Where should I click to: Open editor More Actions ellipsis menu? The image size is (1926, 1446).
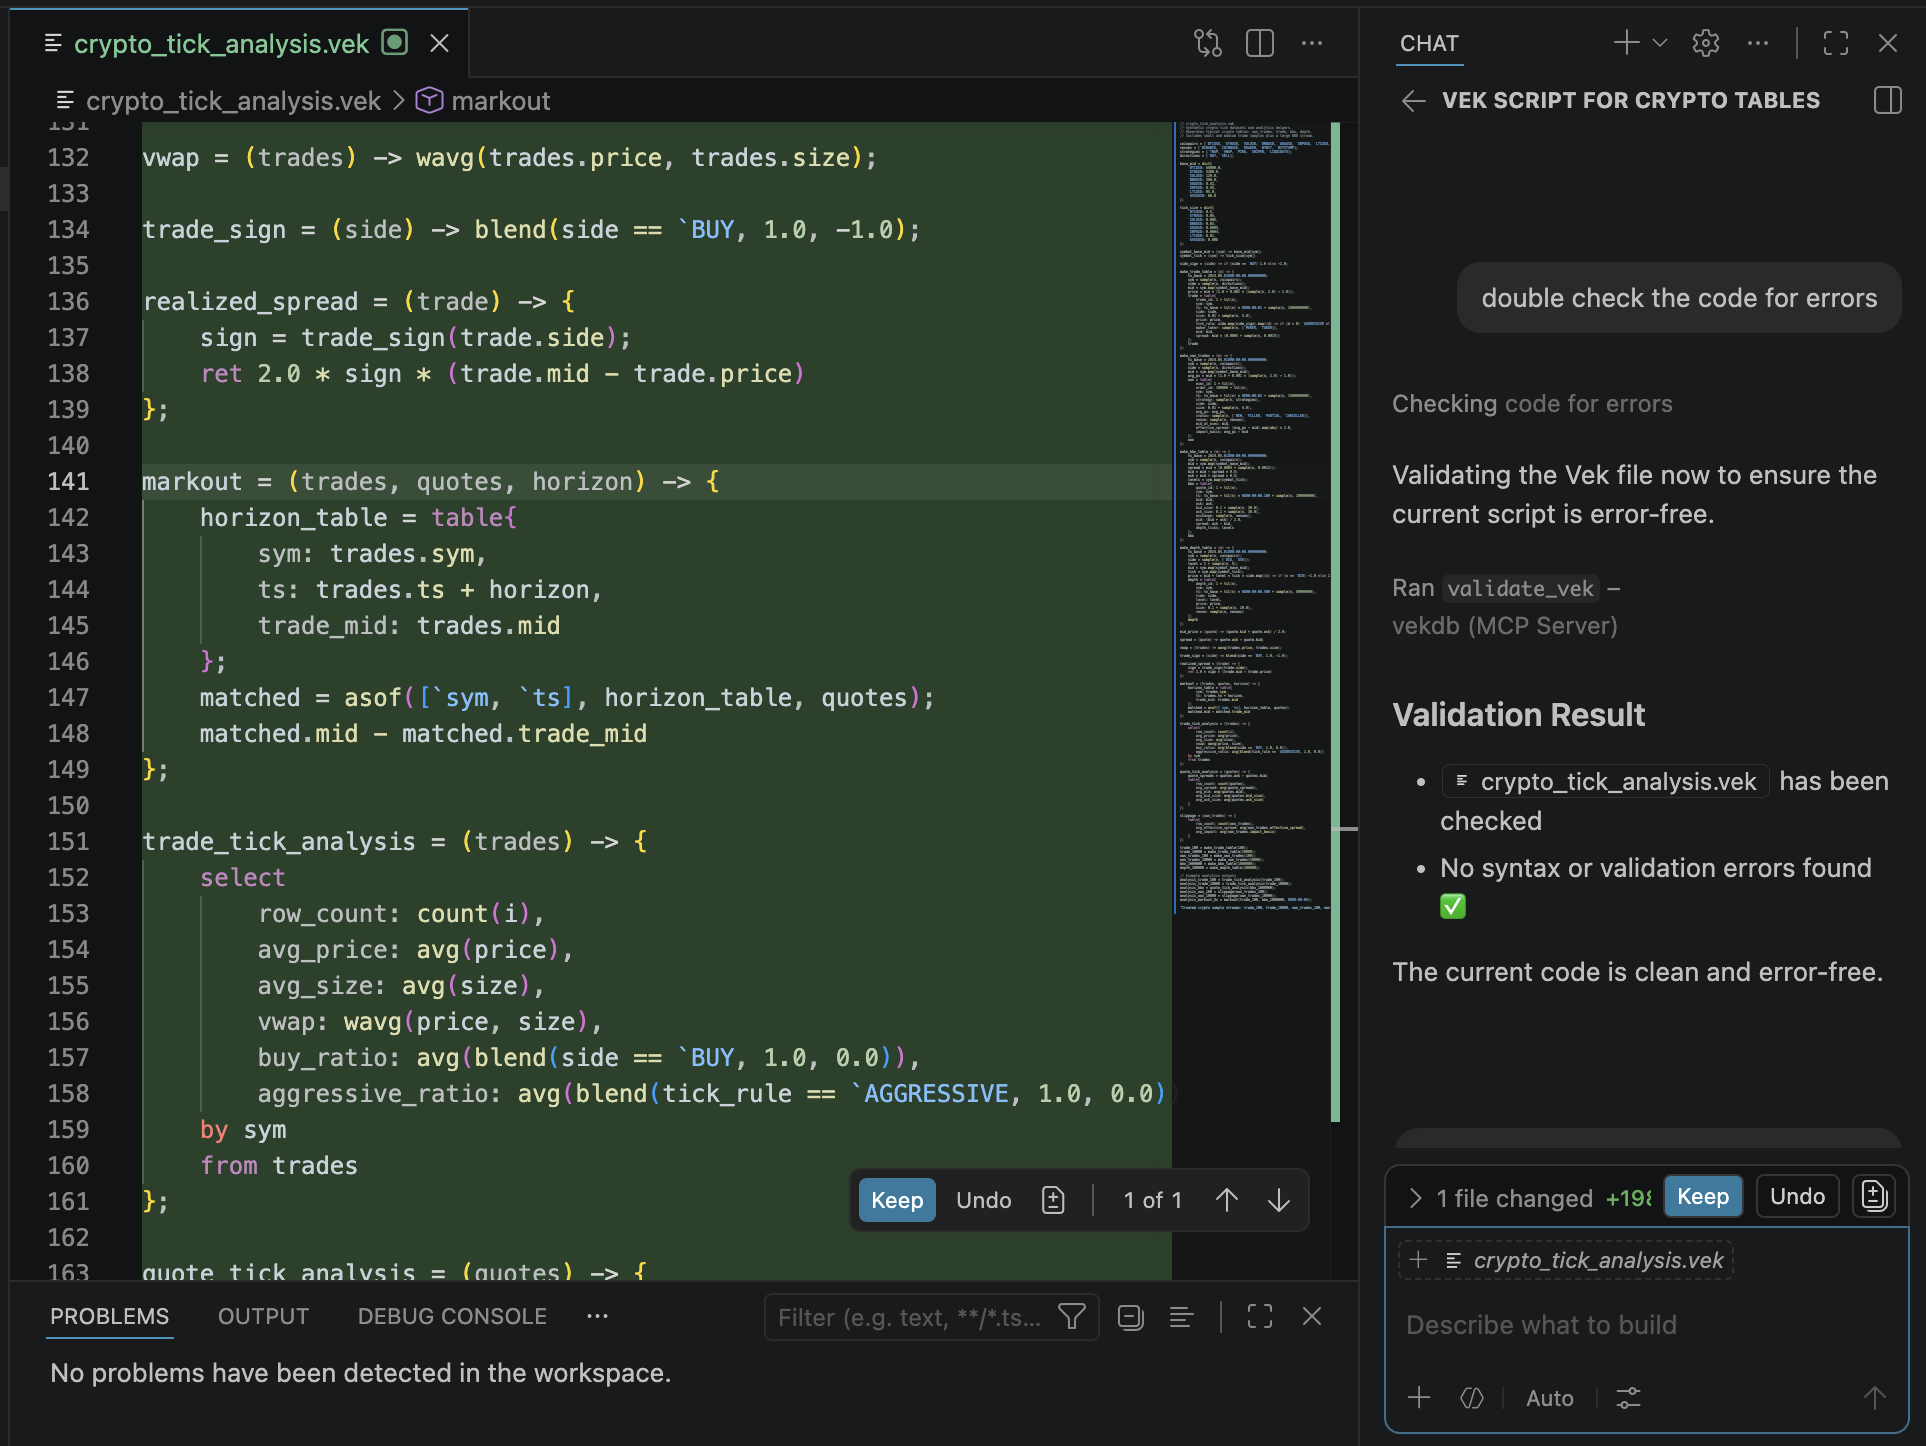click(x=1312, y=43)
